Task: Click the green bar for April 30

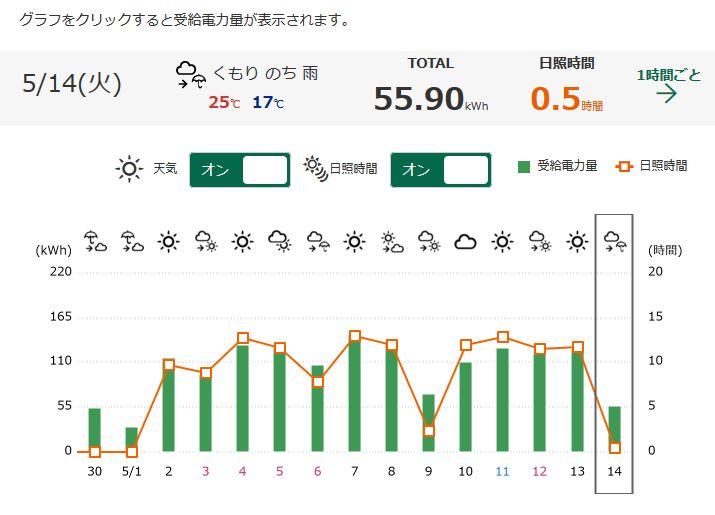Action: [x=94, y=430]
